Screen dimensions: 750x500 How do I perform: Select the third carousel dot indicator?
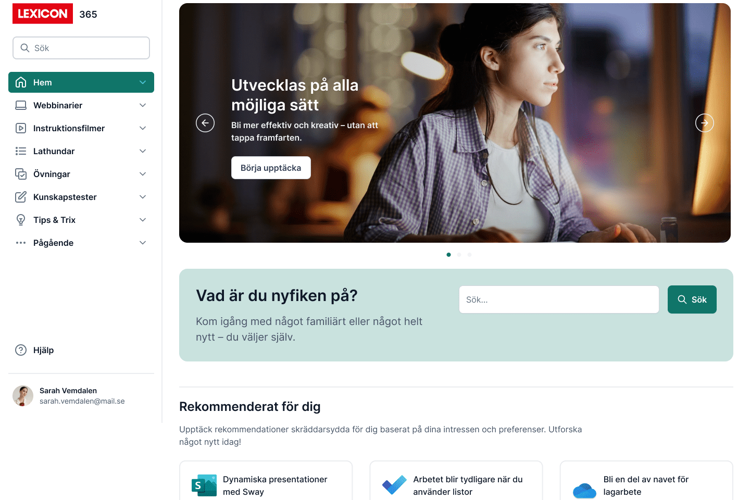pyautogui.click(x=470, y=255)
